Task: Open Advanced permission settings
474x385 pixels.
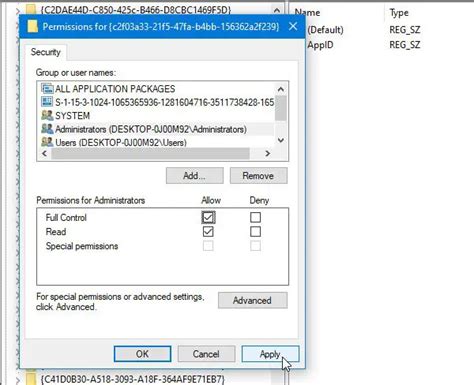Action: (252, 300)
